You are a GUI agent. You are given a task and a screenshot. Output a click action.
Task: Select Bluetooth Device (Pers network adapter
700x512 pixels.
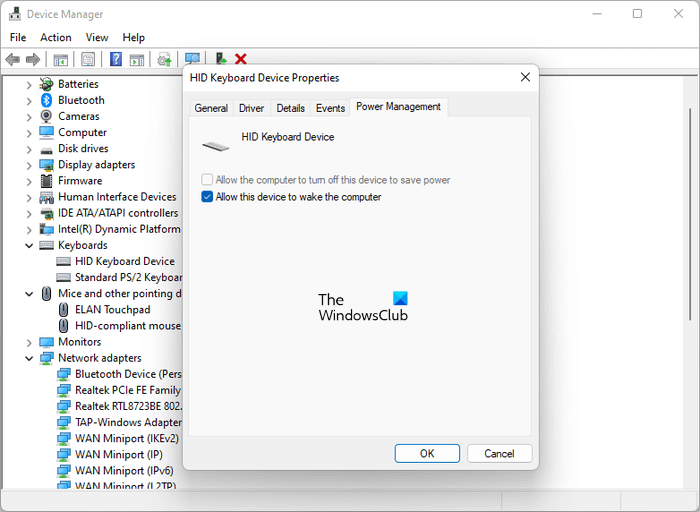click(x=128, y=374)
